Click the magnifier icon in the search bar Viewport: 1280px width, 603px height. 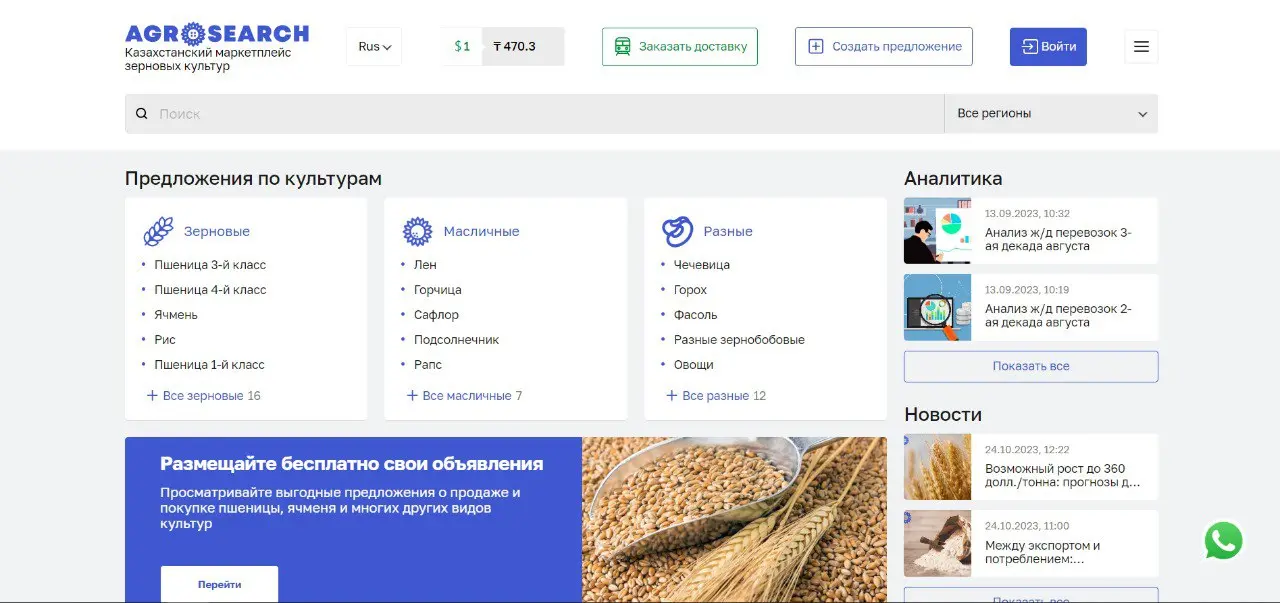click(141, 113)
